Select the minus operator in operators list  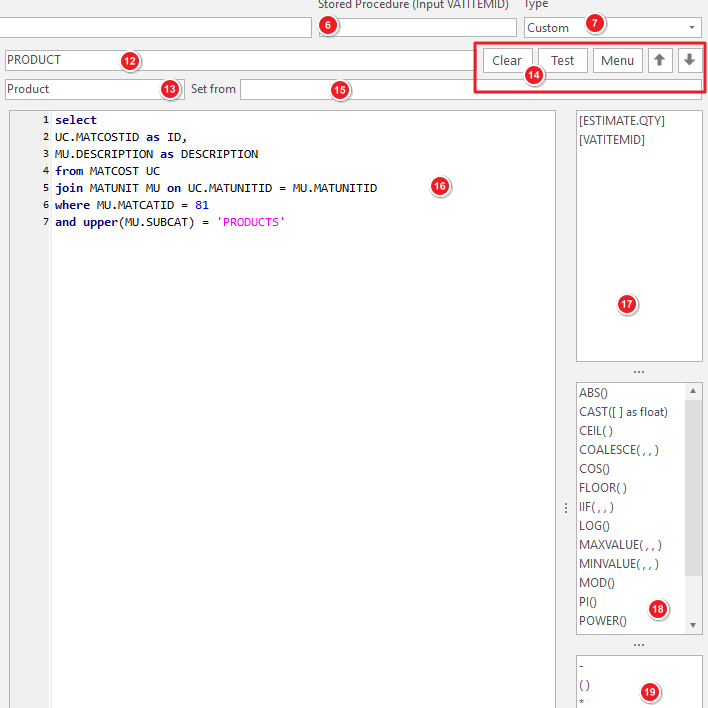tap(582, 666)
